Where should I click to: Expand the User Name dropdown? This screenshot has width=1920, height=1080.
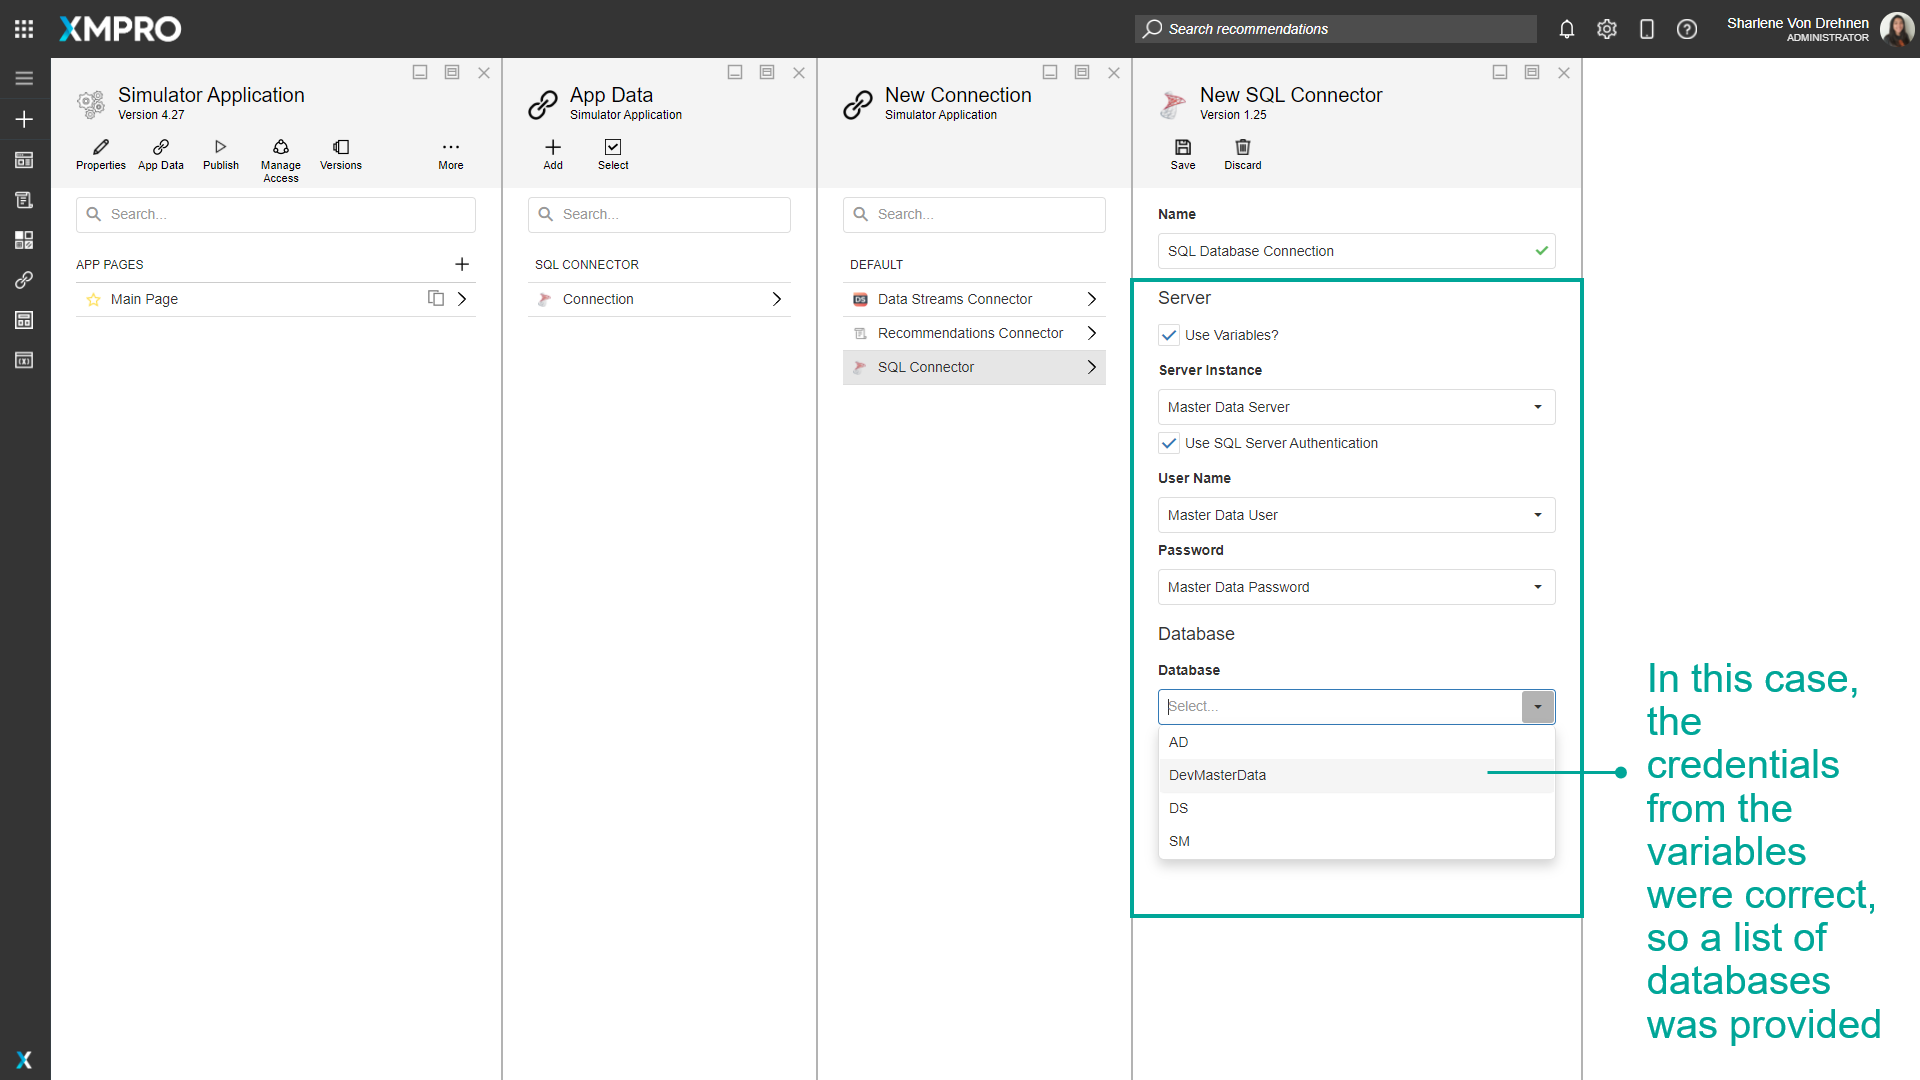[1355, 515]
